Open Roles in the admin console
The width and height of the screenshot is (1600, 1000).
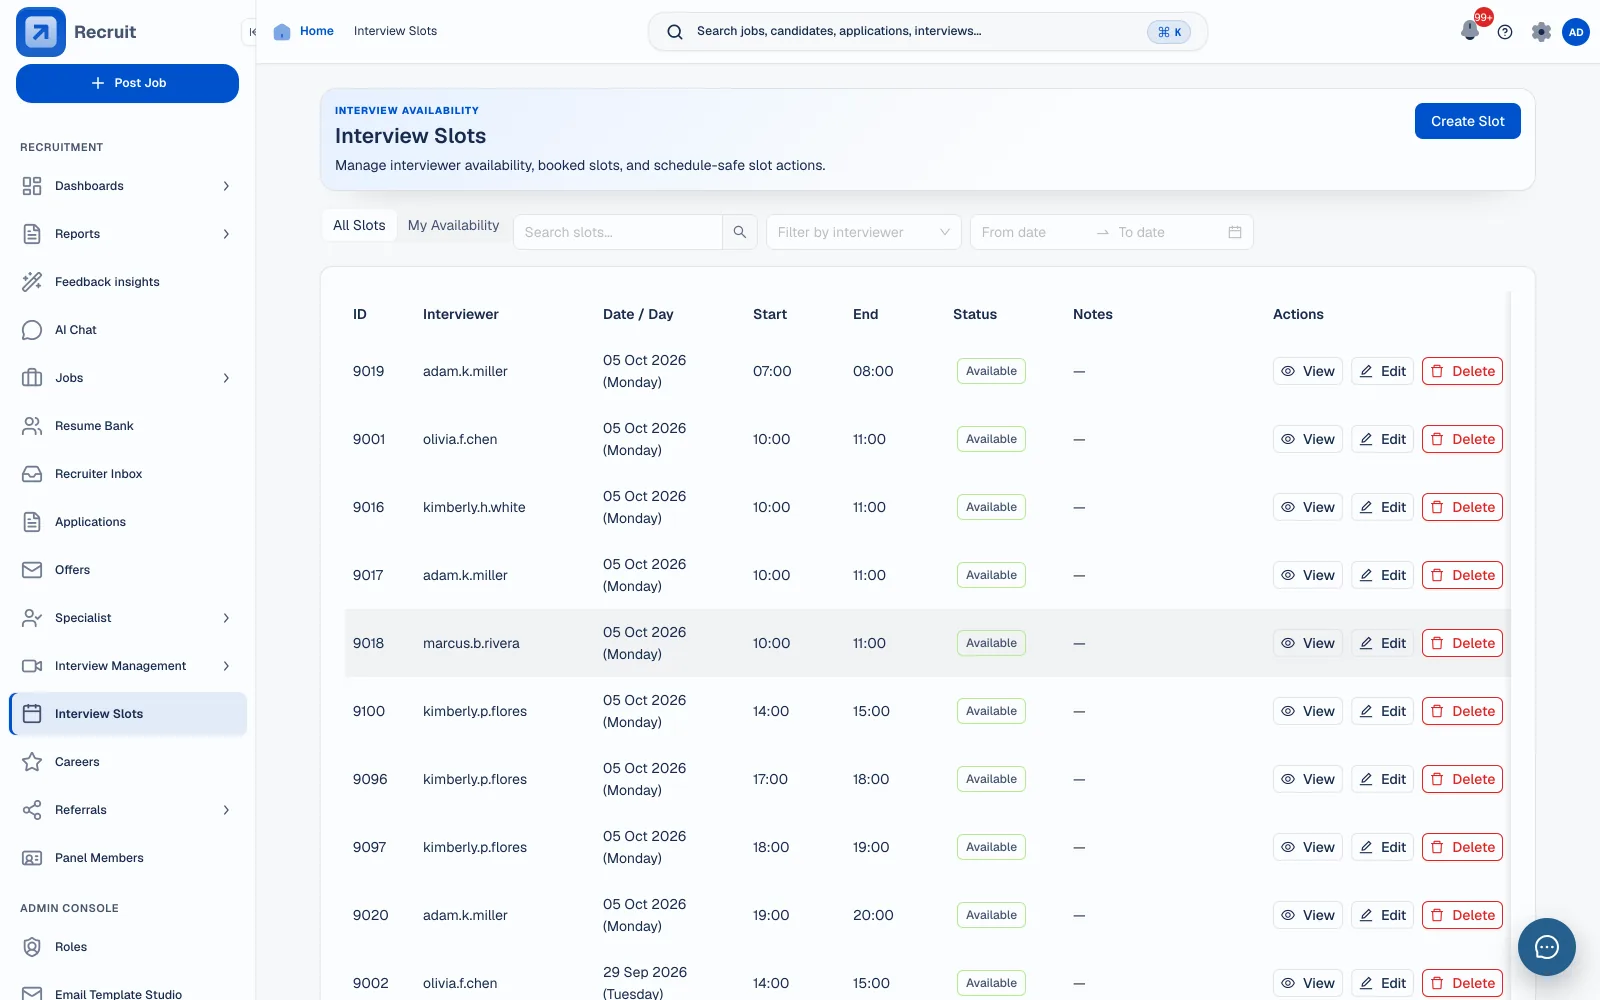point(127,947)
